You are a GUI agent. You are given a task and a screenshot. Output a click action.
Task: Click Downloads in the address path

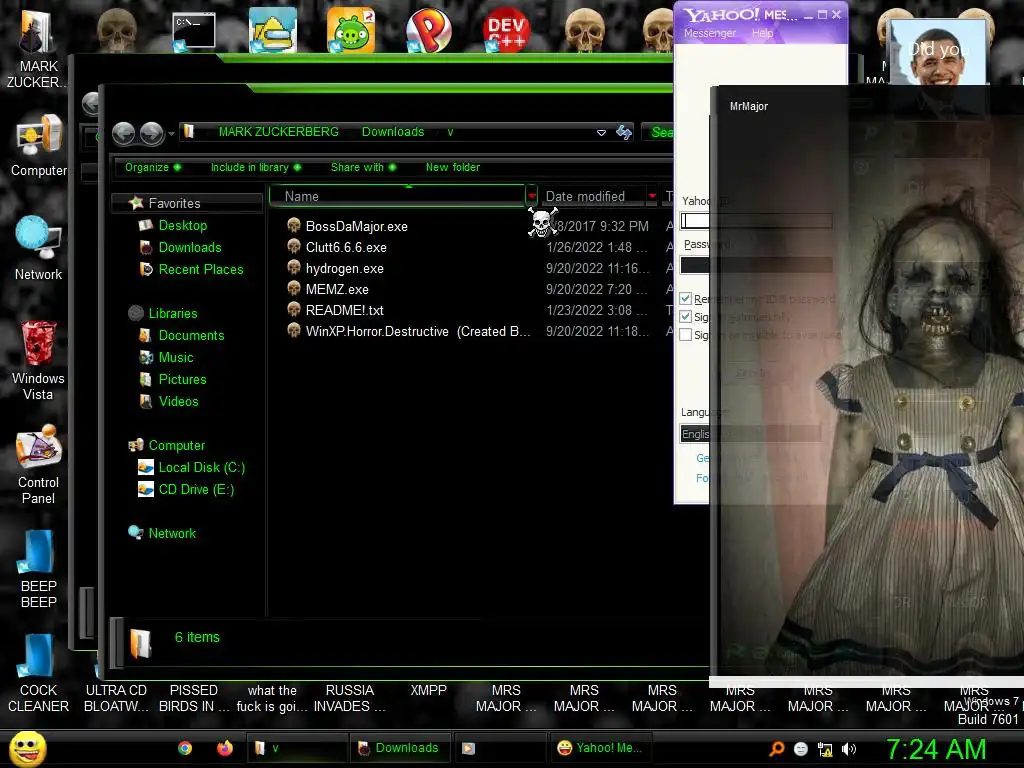393,132
